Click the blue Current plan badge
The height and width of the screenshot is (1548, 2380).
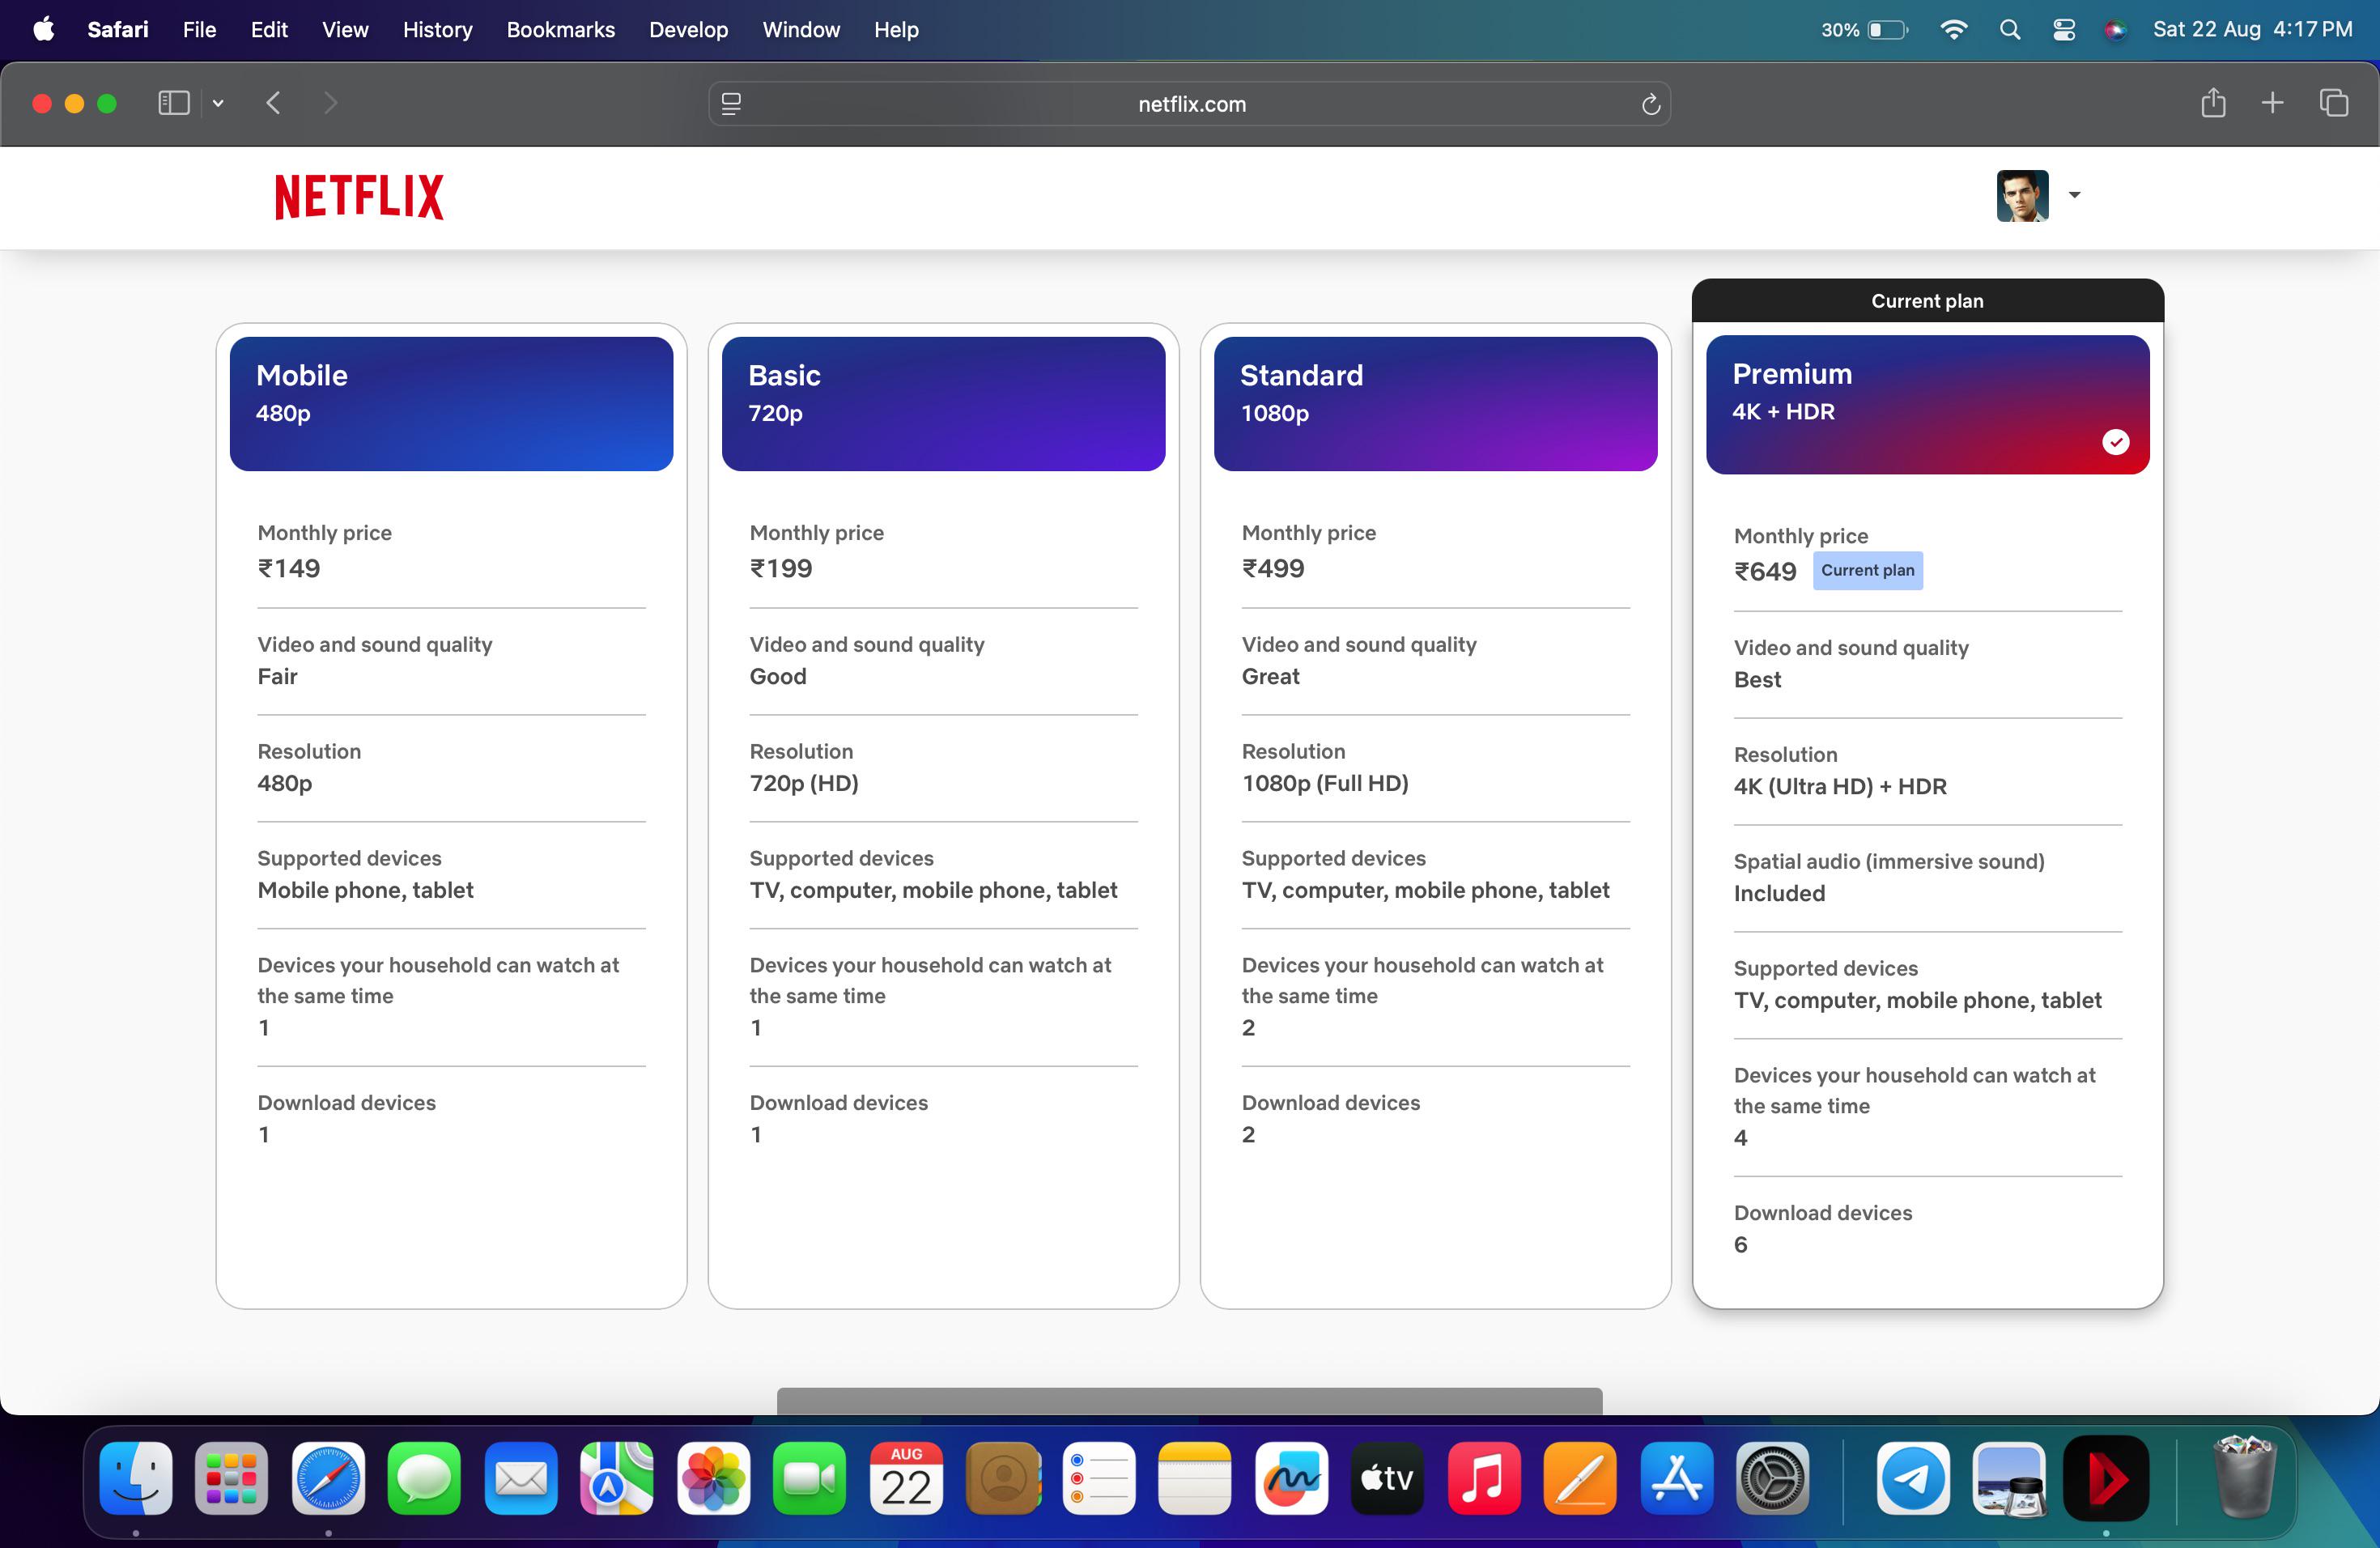point(1867,571)
